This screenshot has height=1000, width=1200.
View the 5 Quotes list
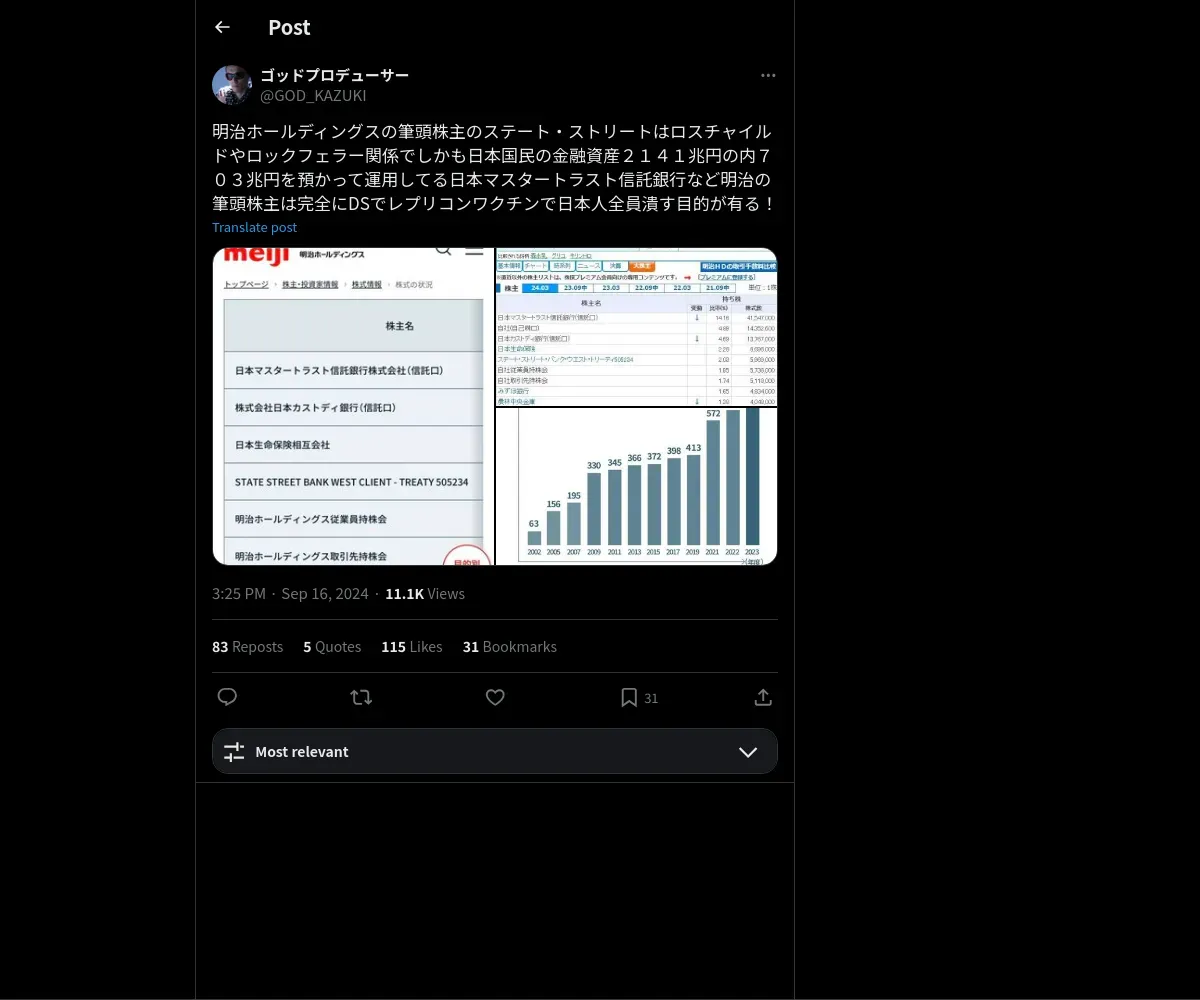[x=332, y=647]
